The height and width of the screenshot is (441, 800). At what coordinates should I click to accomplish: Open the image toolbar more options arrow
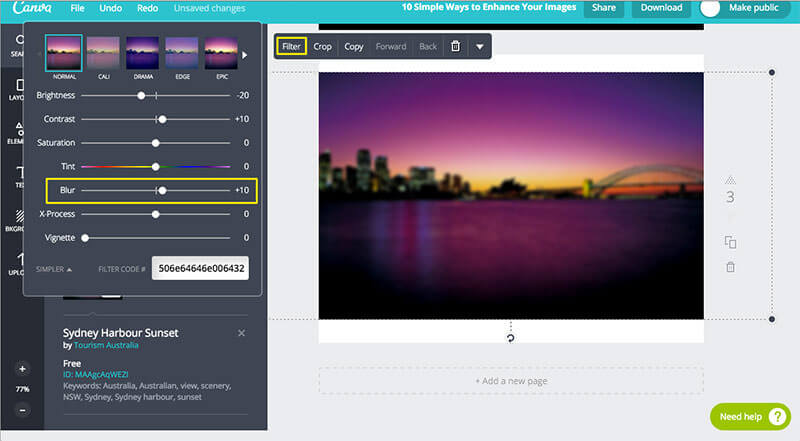tap(479, 47)
